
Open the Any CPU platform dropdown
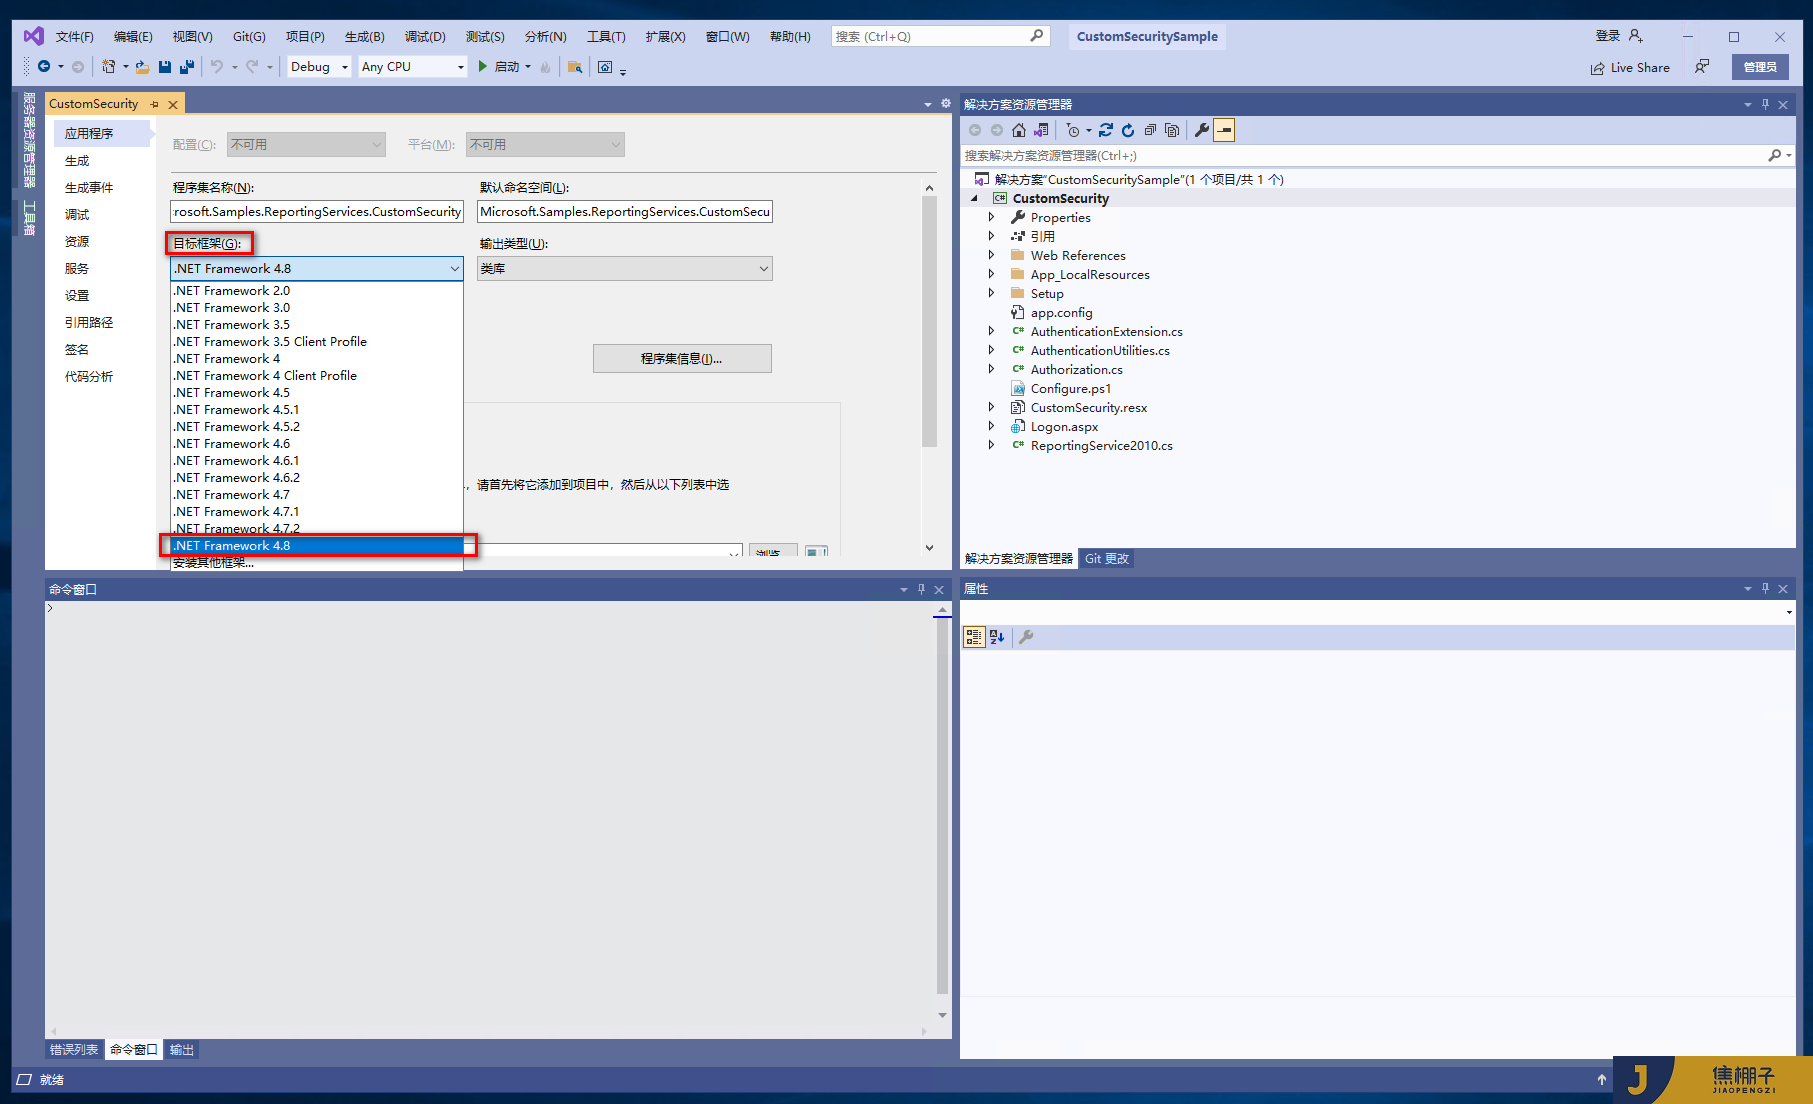[413, 67]
